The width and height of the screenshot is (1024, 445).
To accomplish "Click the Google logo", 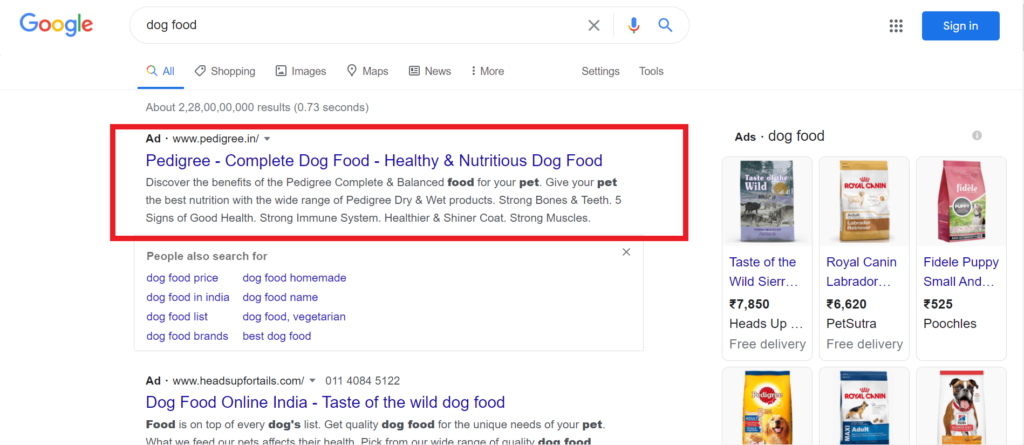I will pos(56,25).
